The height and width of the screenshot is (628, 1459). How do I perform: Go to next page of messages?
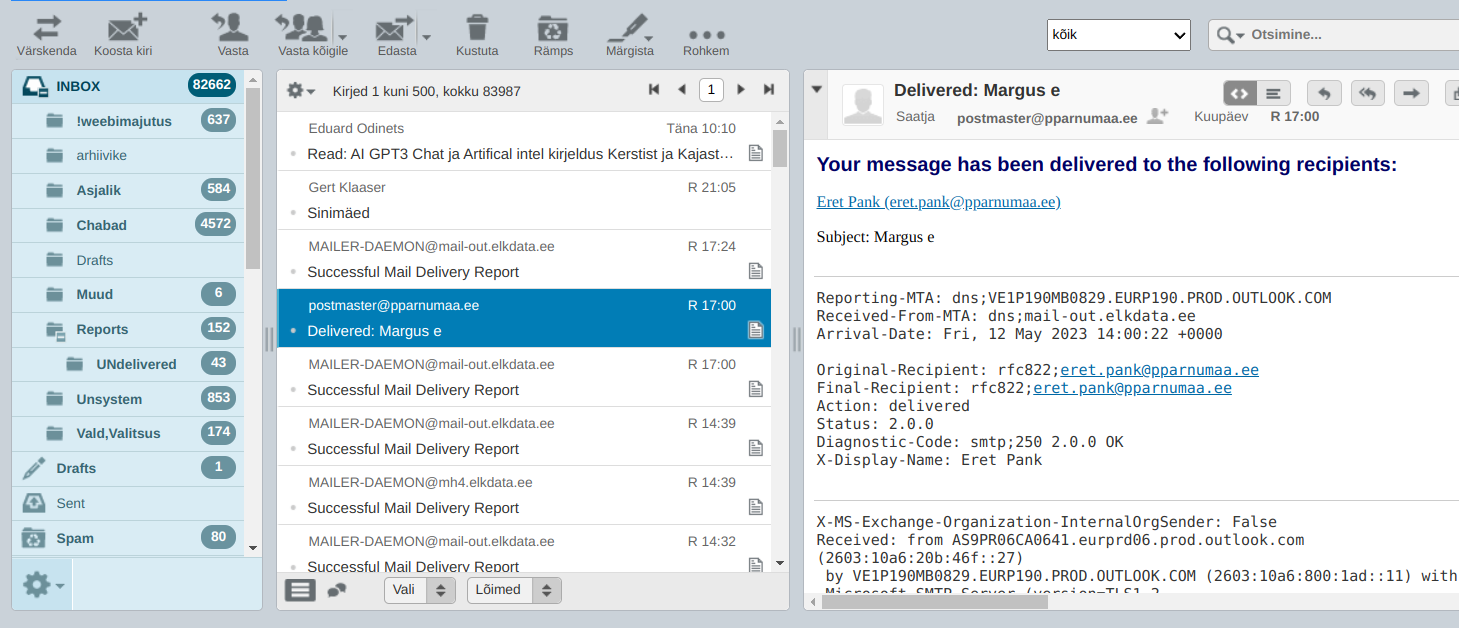click(x=741, y=90)
